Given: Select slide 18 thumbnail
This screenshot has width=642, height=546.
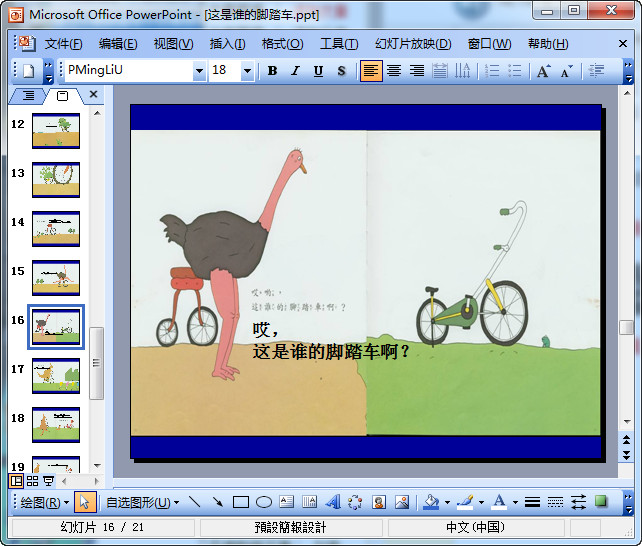Looking at the screenshot, I should tap(56, 425).
